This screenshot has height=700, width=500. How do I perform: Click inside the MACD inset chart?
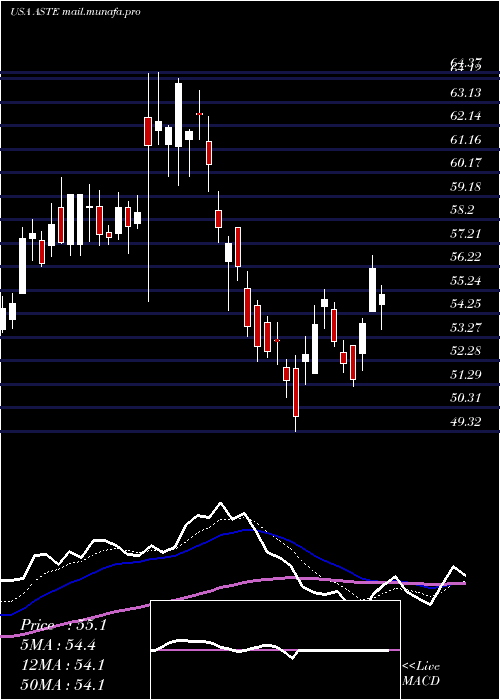click(x=275, y=650)
